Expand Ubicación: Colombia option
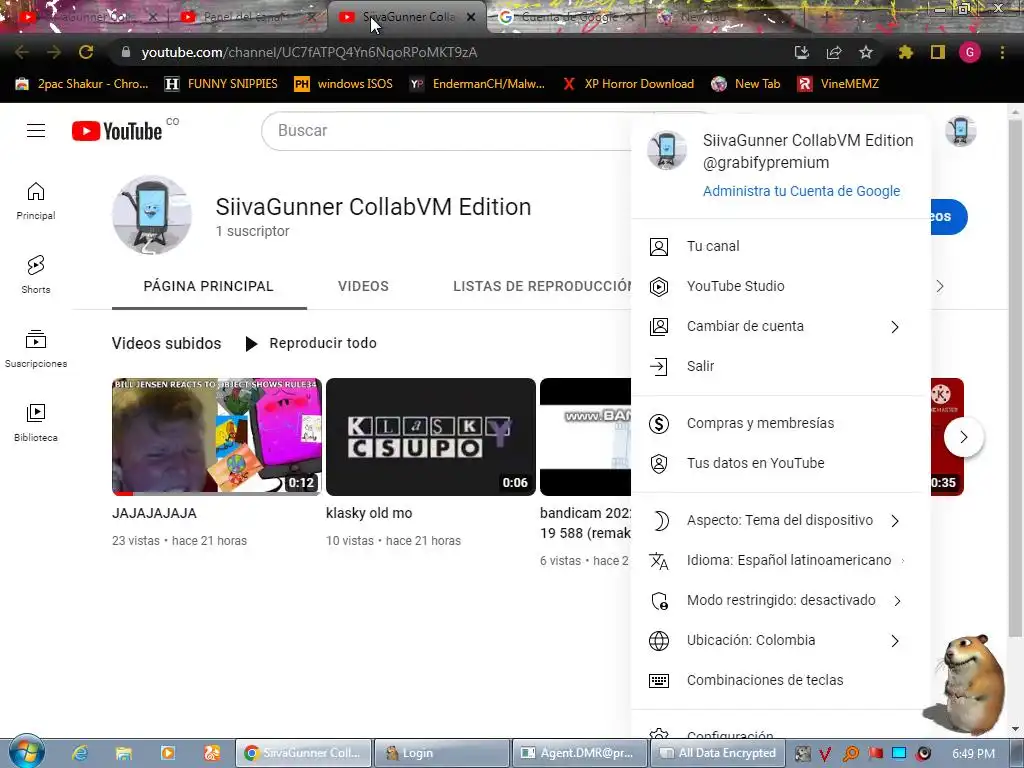This screenshot has width=1024, height=768. [780, 640]
